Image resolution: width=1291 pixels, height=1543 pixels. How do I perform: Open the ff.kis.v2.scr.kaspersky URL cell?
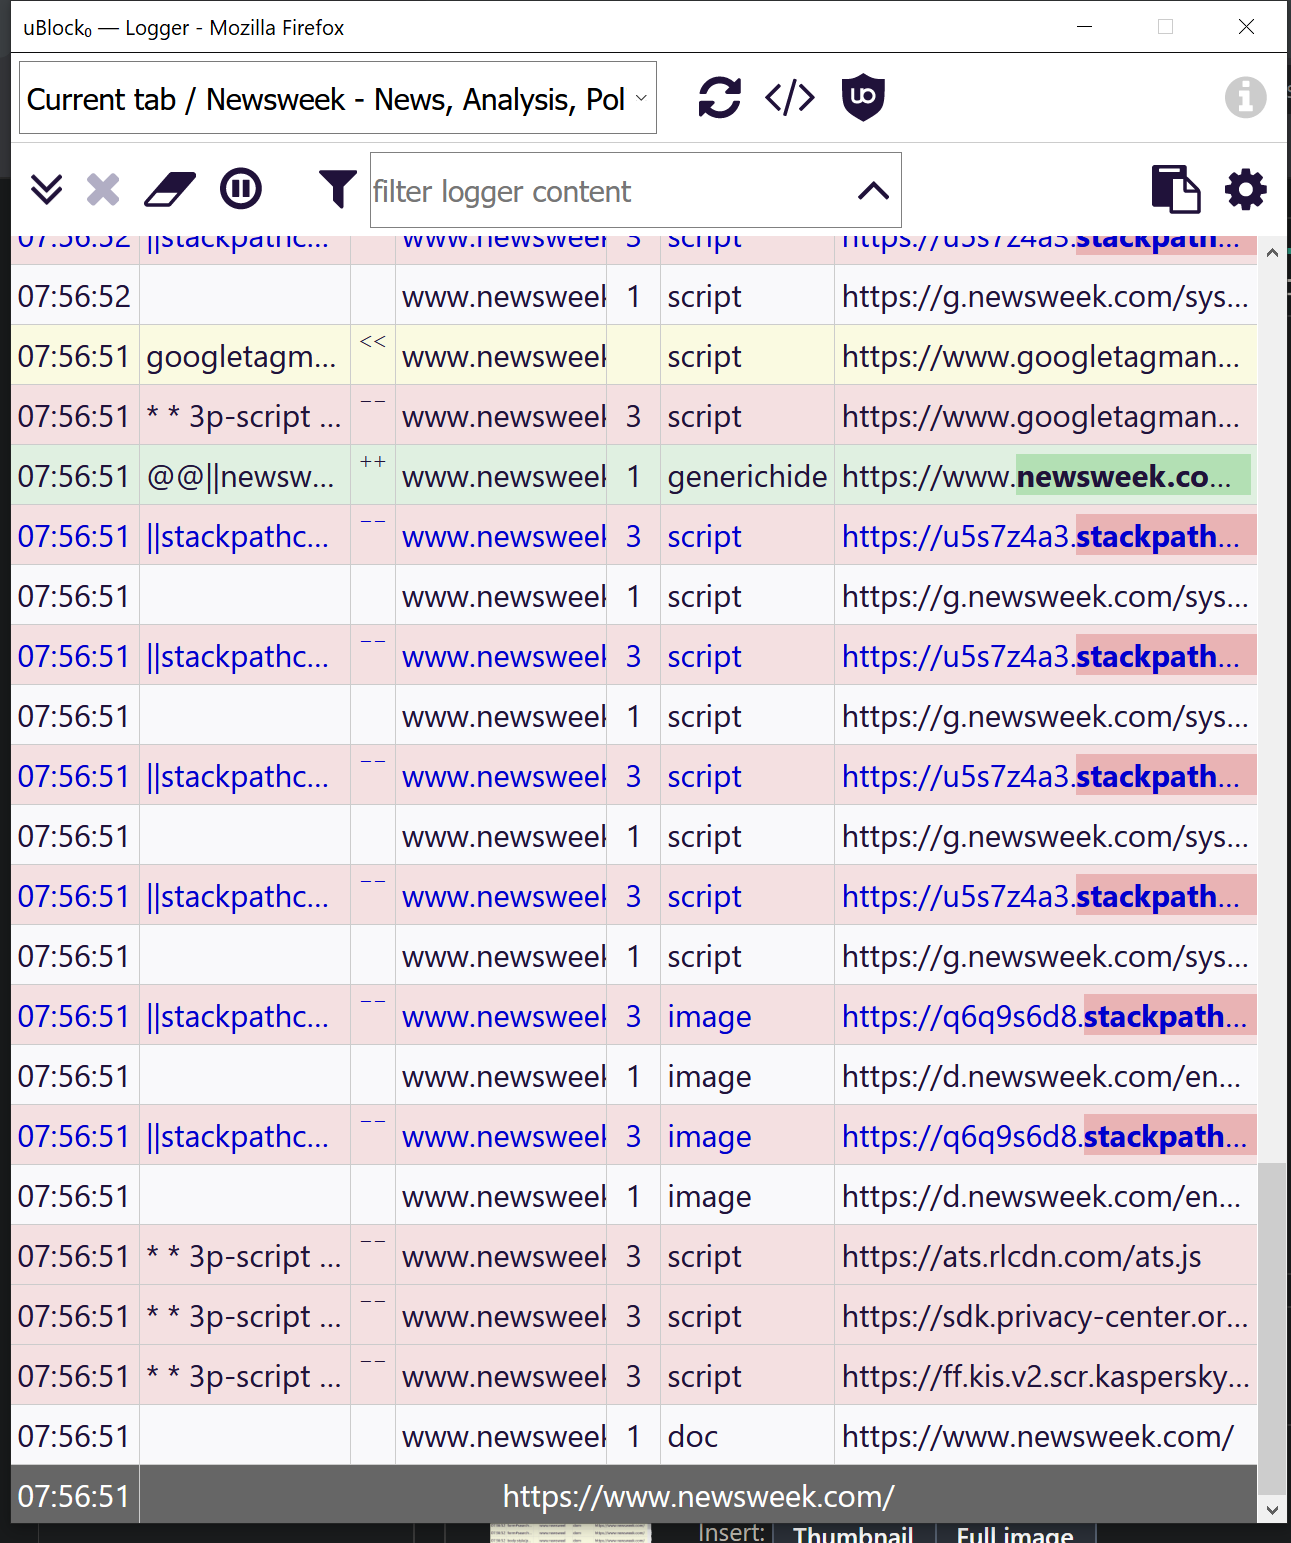[x=1045, y=1376]
